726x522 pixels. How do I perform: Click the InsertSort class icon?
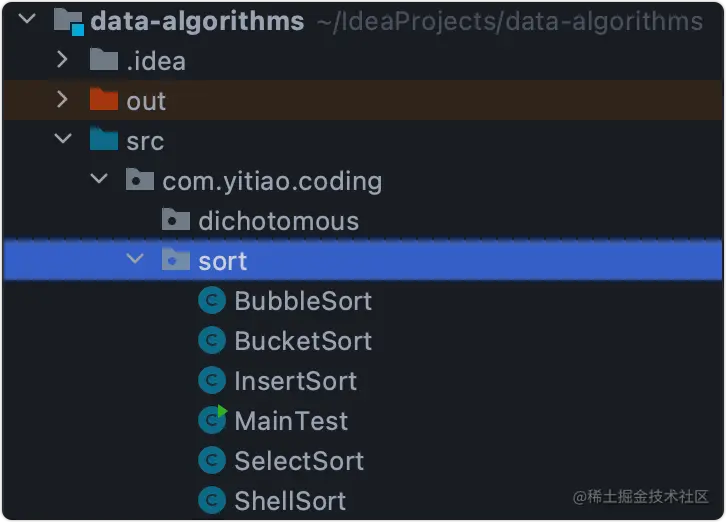point(211,381)
